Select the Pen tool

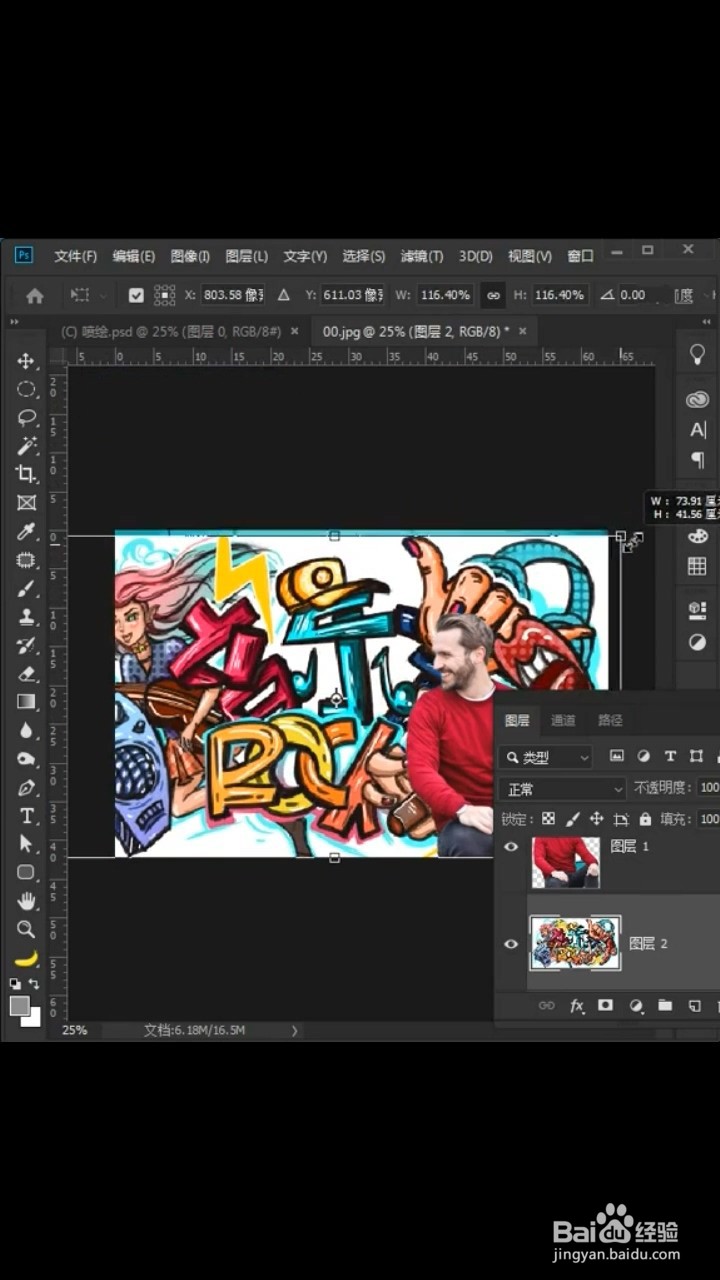point(26,787)
